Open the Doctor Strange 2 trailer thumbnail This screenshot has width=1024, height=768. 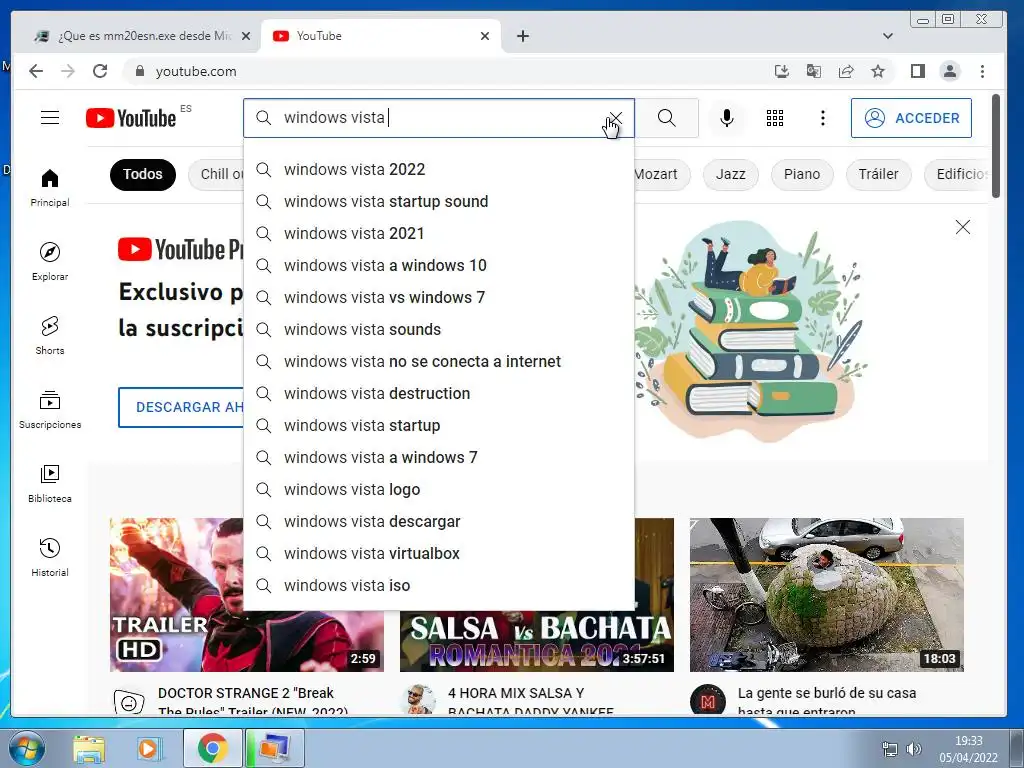click(x=247, y=595)
